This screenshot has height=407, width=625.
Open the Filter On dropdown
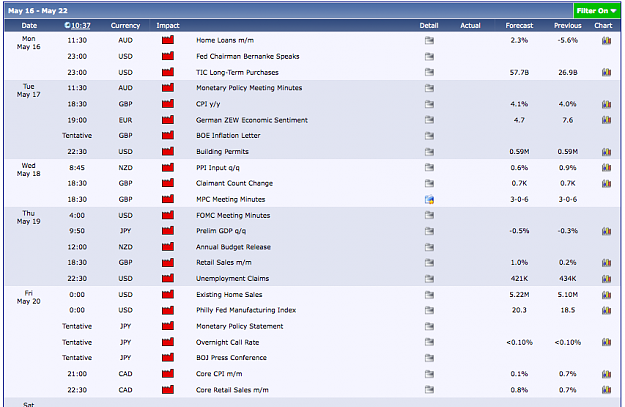(x=596, y=11)
